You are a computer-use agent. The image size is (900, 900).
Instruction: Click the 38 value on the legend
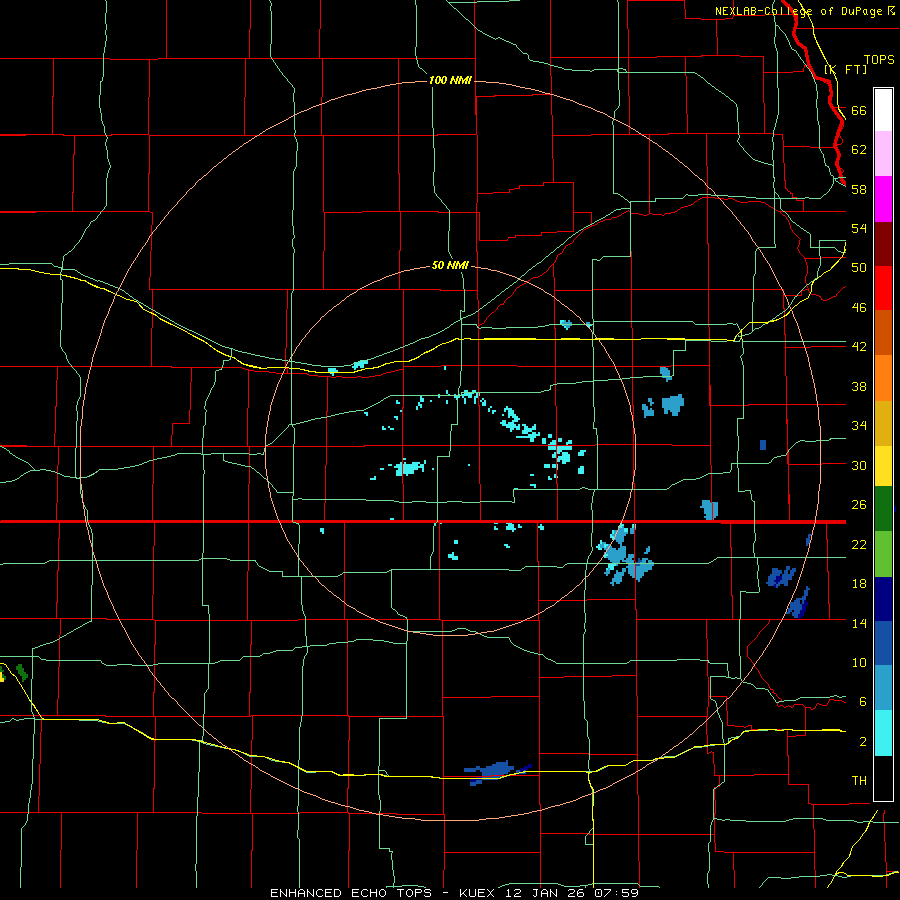pyautogui.click(x=859, y=386)
